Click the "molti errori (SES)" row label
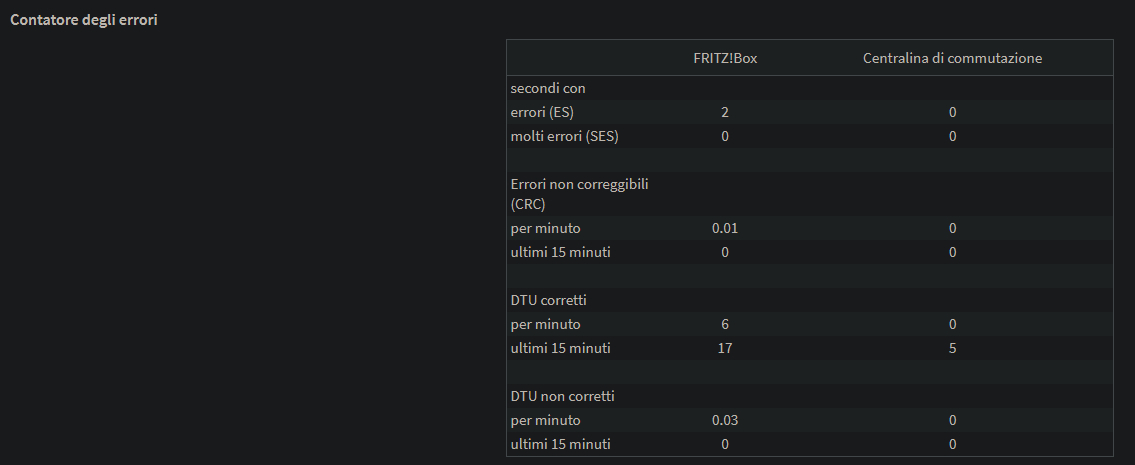The width and height of the screenshot is (1135, 465). coord(564,136)
